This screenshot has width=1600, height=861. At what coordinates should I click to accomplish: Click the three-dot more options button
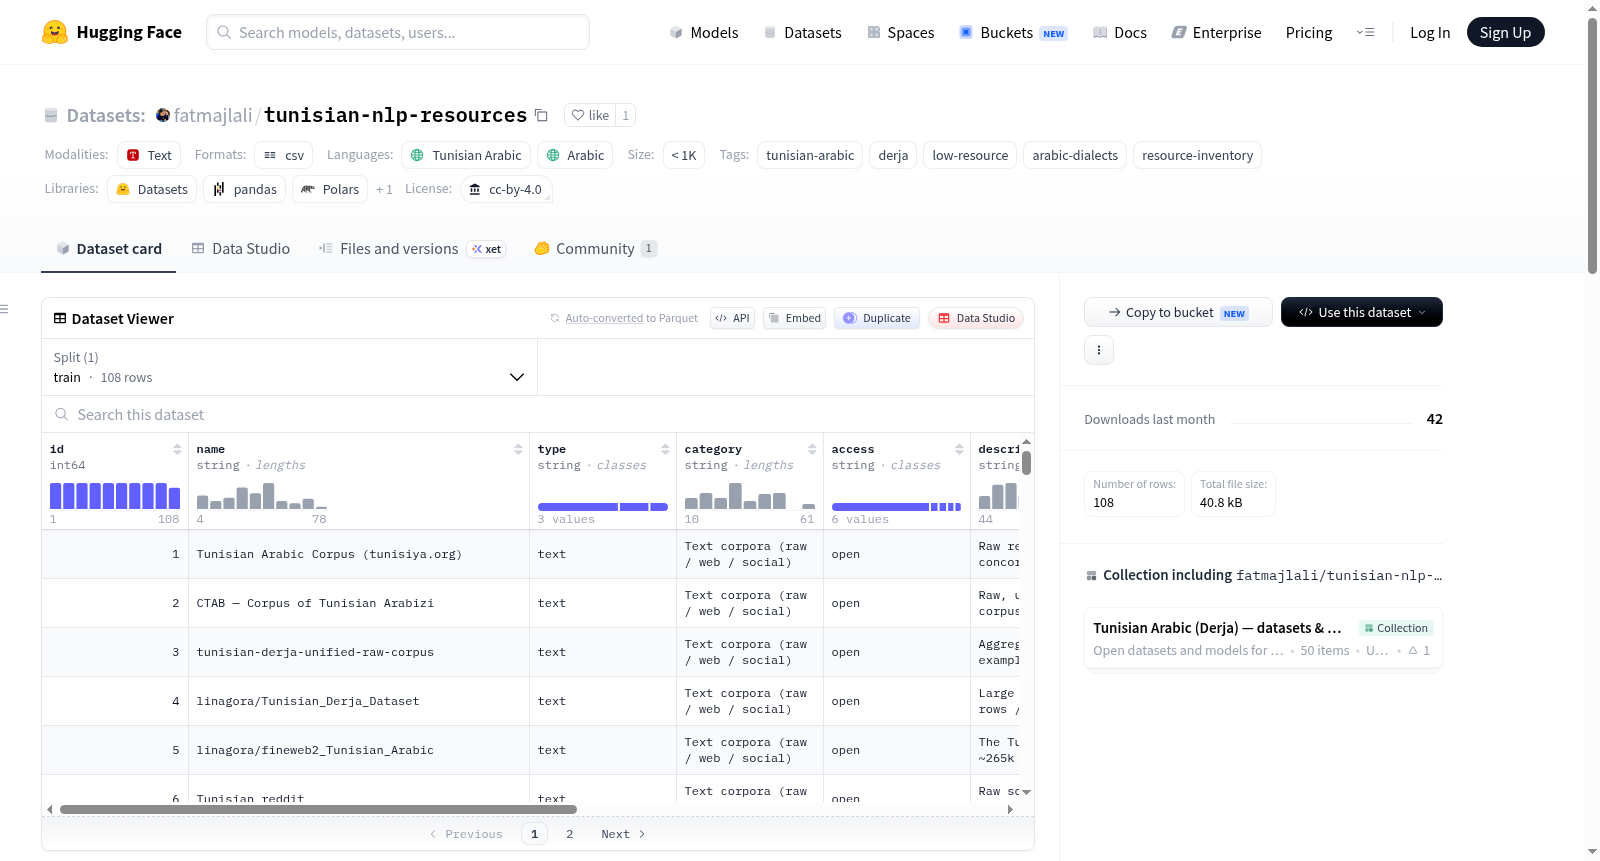tap(1099, 350)
